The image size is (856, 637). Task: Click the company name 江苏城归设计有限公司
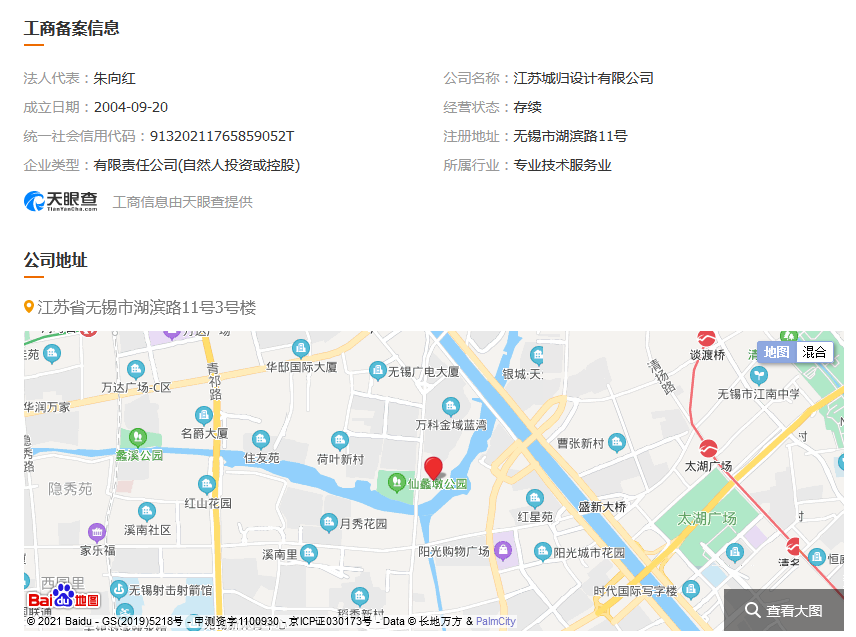pos(583,79)
